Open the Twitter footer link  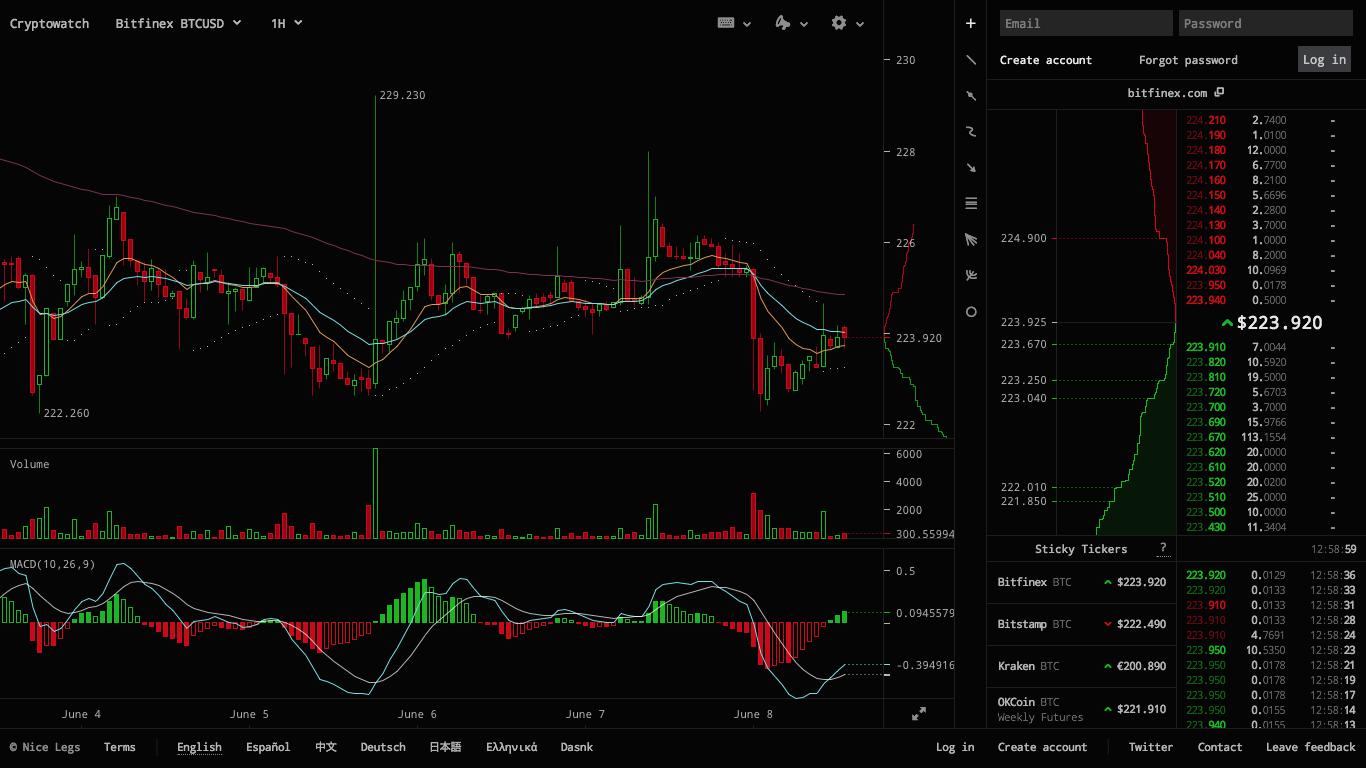click(x=1151, y=747)
